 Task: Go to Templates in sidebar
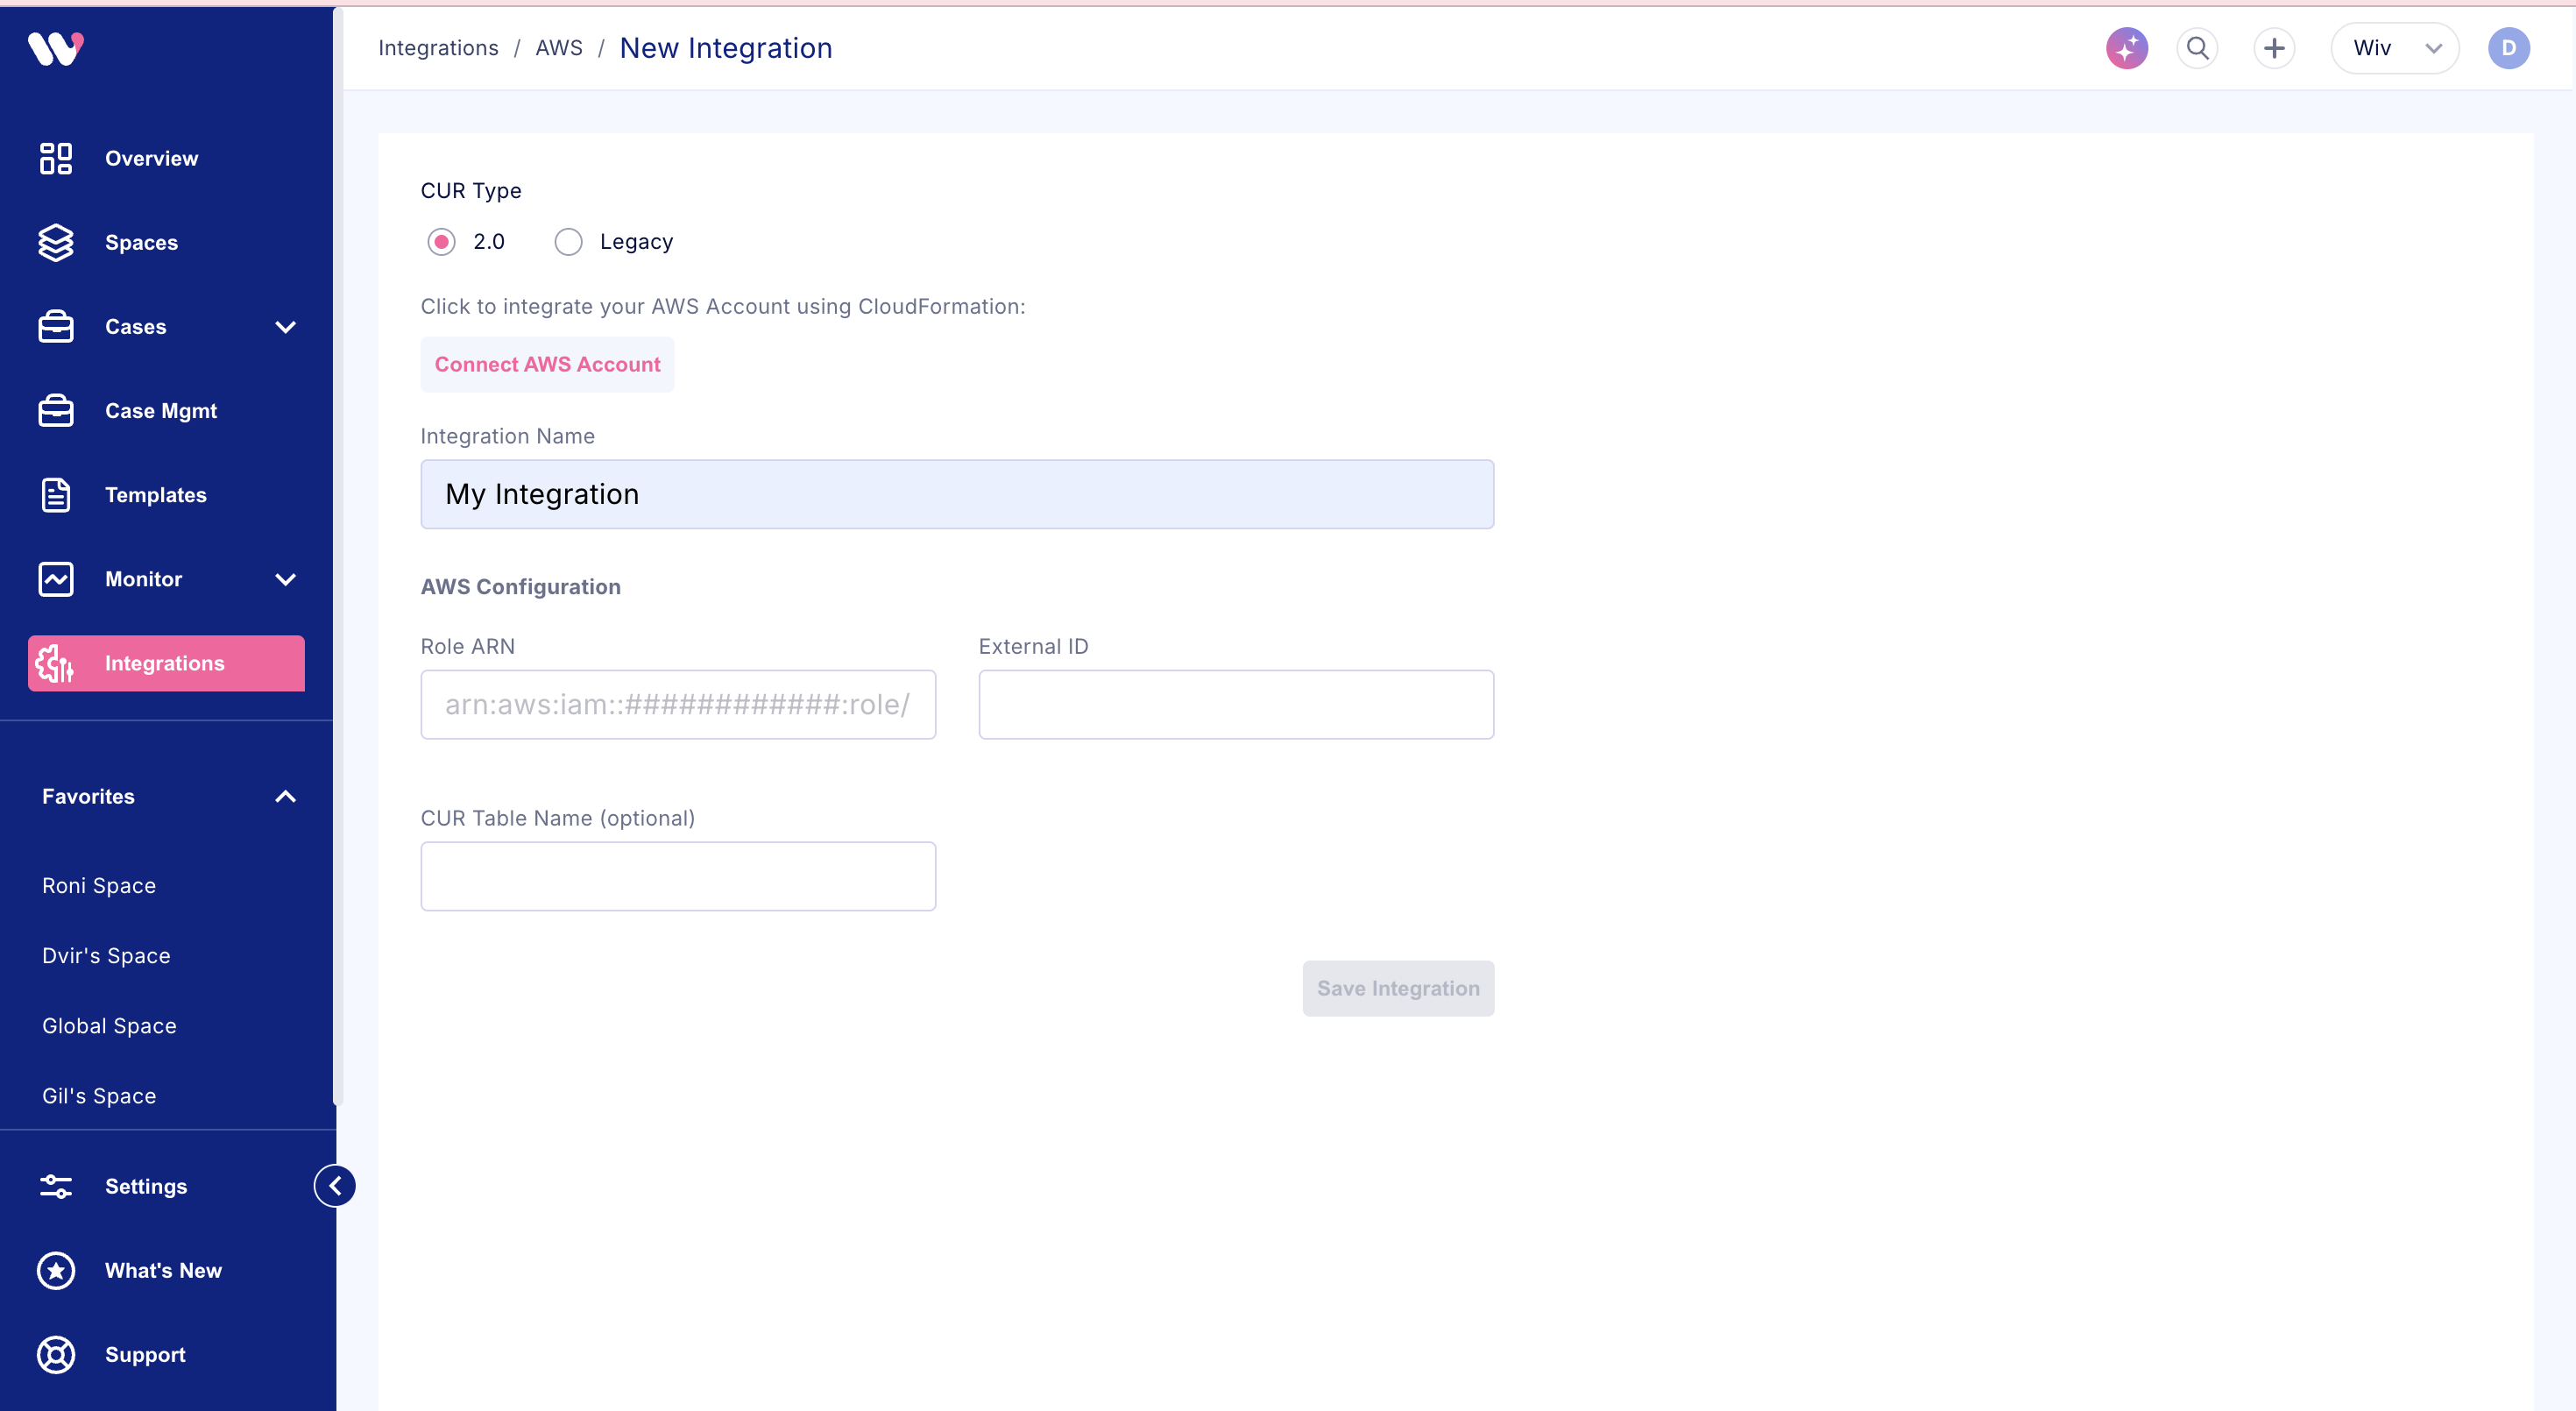tap(155, 495)
